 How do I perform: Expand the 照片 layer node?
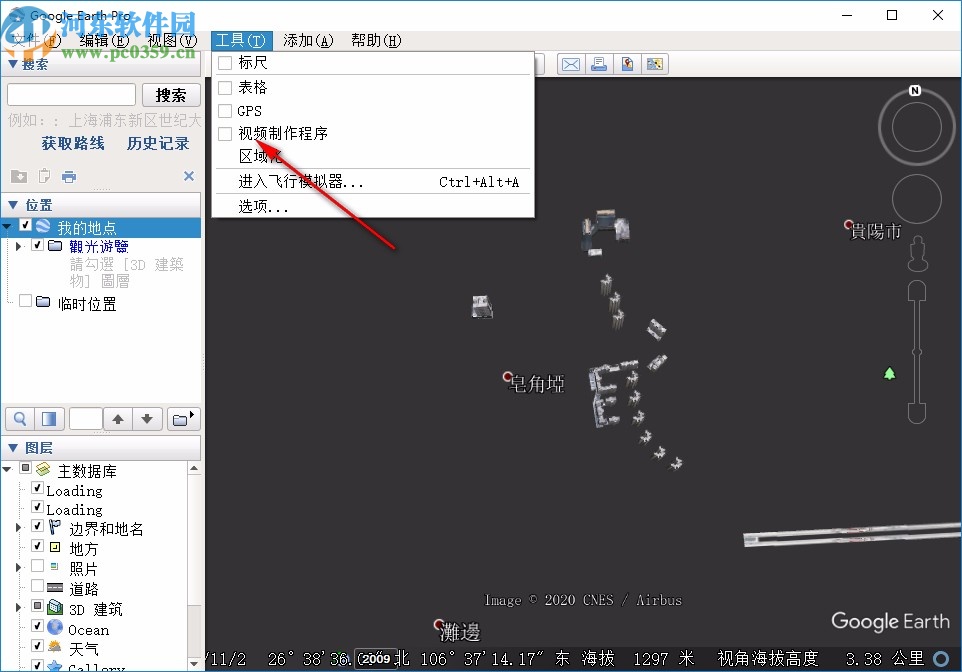pyautogui.click(x=18, y=568)
